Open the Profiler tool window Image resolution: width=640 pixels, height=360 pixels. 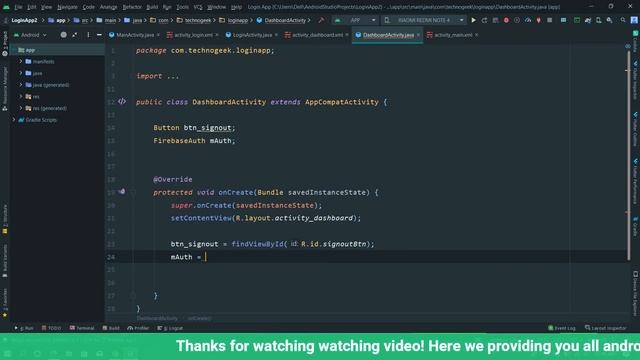click(x=138, y=328)
